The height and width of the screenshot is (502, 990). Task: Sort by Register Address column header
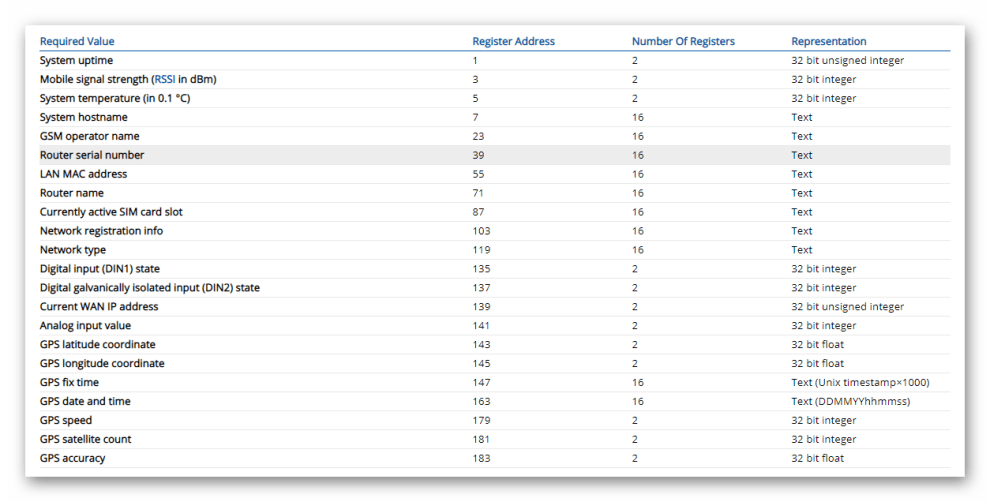513,42
